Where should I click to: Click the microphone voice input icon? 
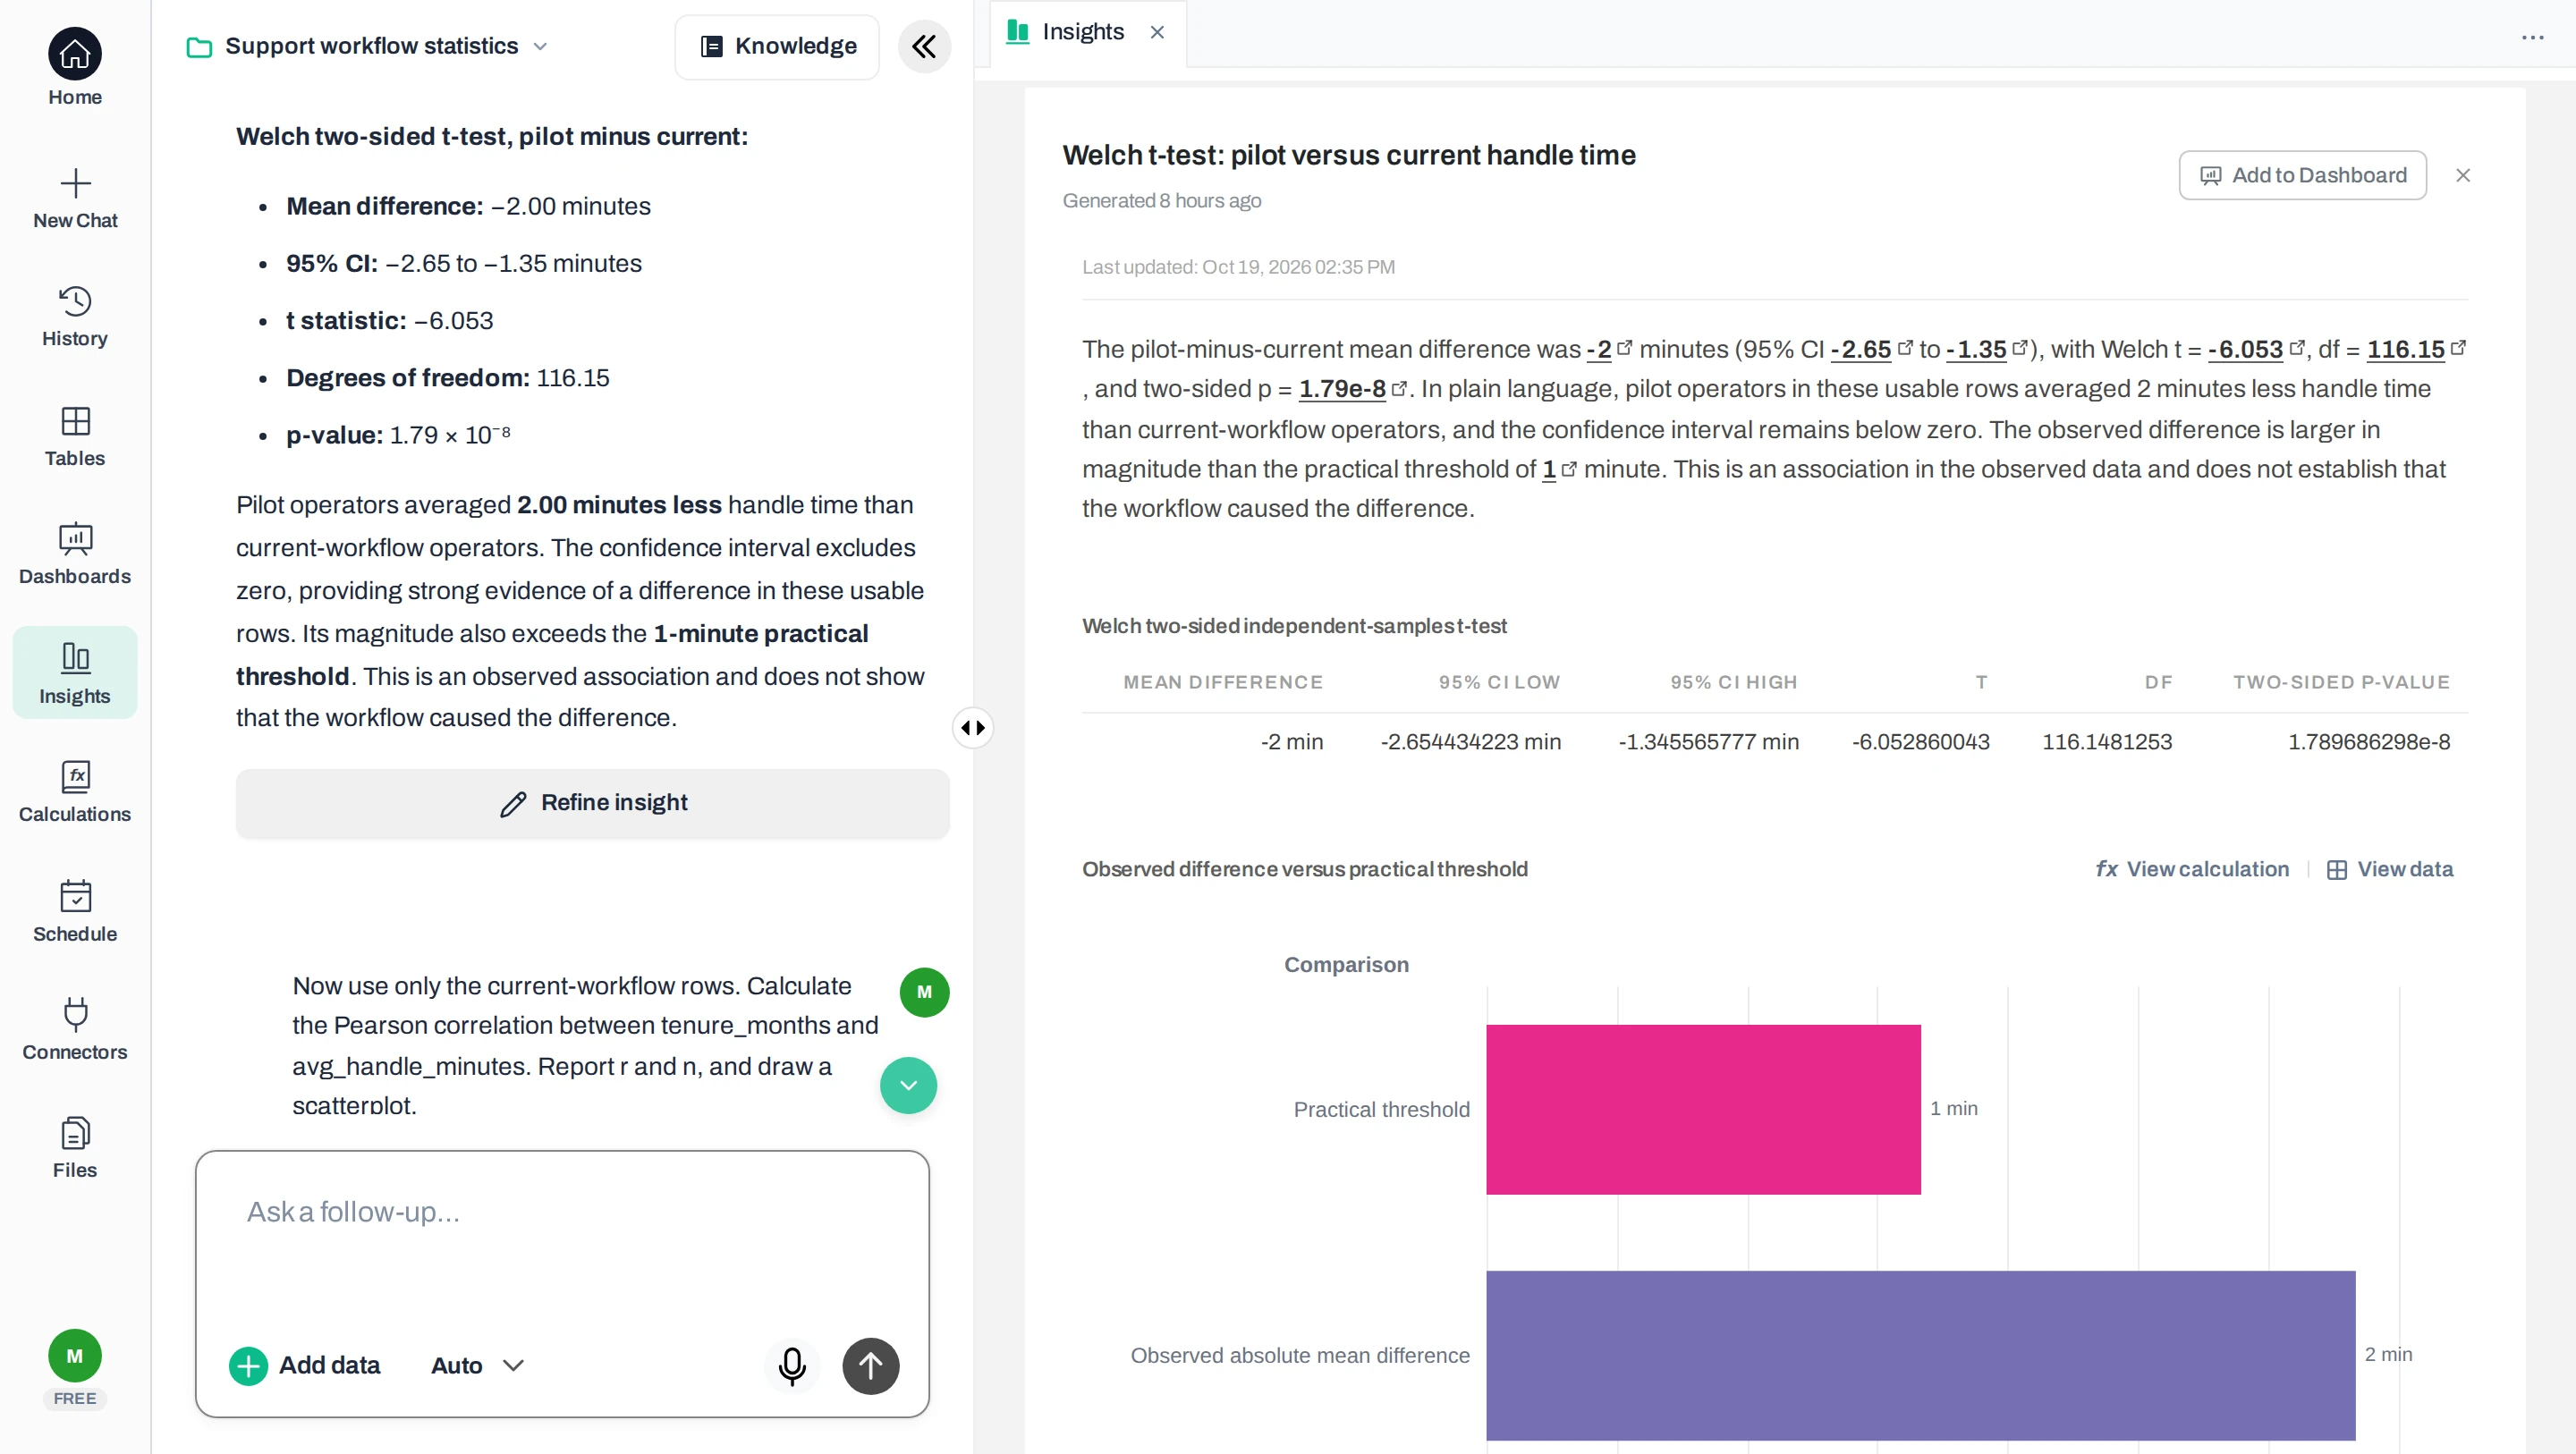click(792, 1365)
